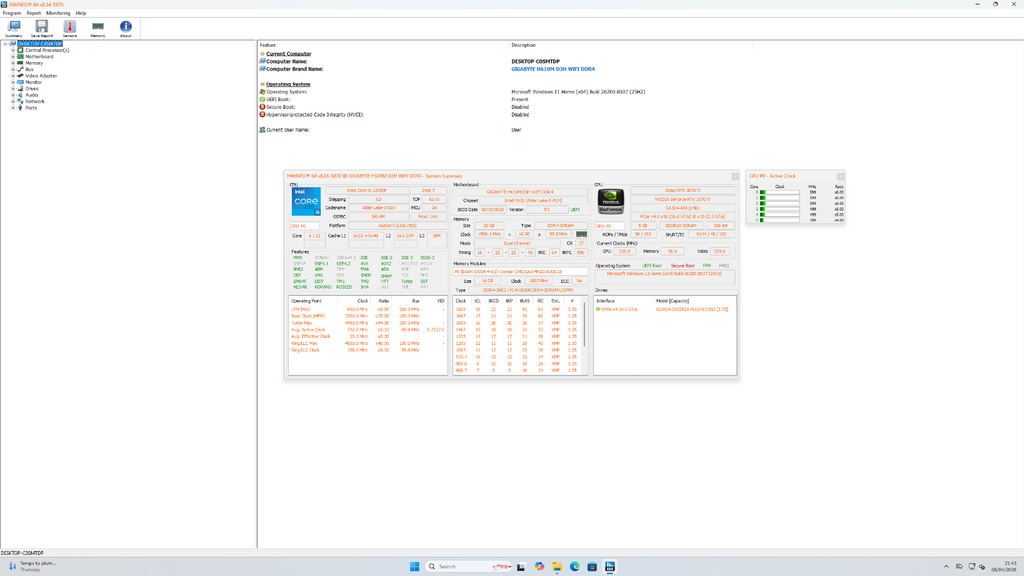1024x576 pixels.
Task: Expand the Audio tree node
Action: tap(12, 95)
